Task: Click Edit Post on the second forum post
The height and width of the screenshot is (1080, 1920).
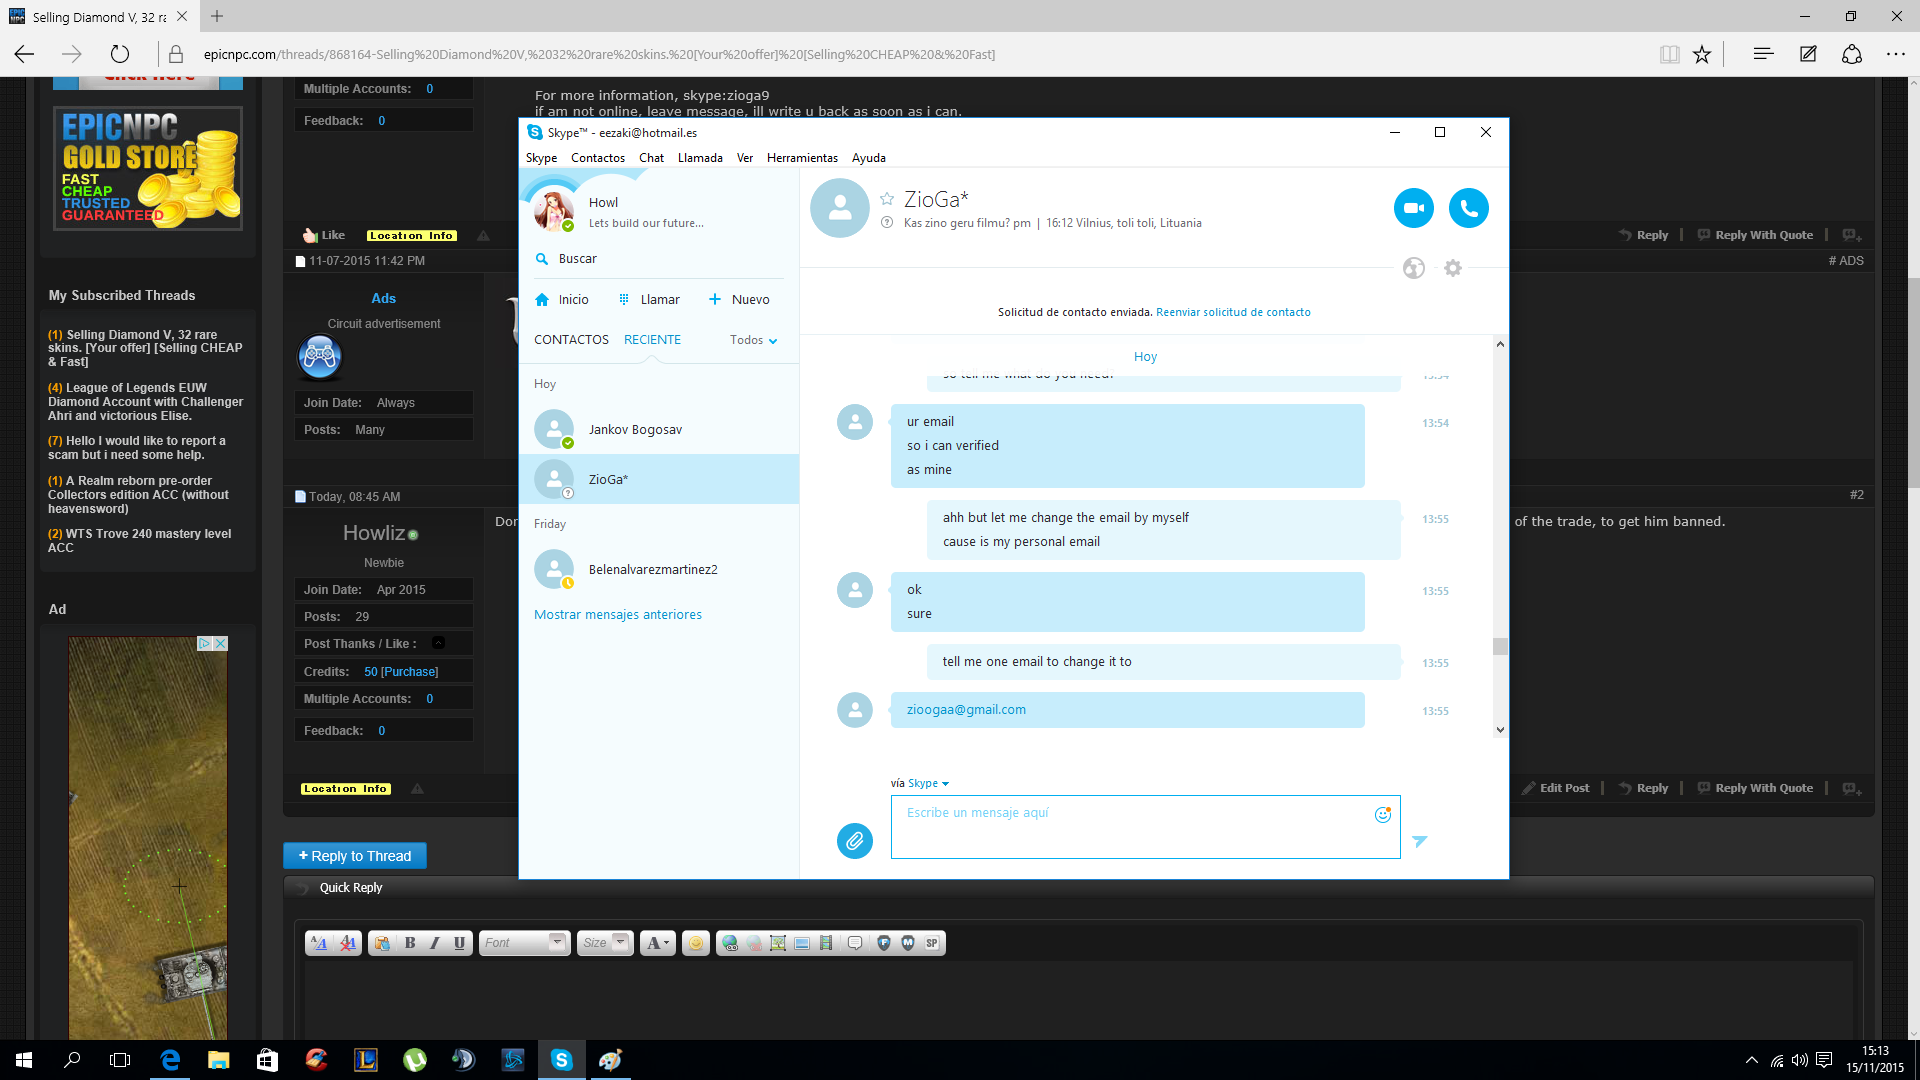Action: tap(1556, 788)
